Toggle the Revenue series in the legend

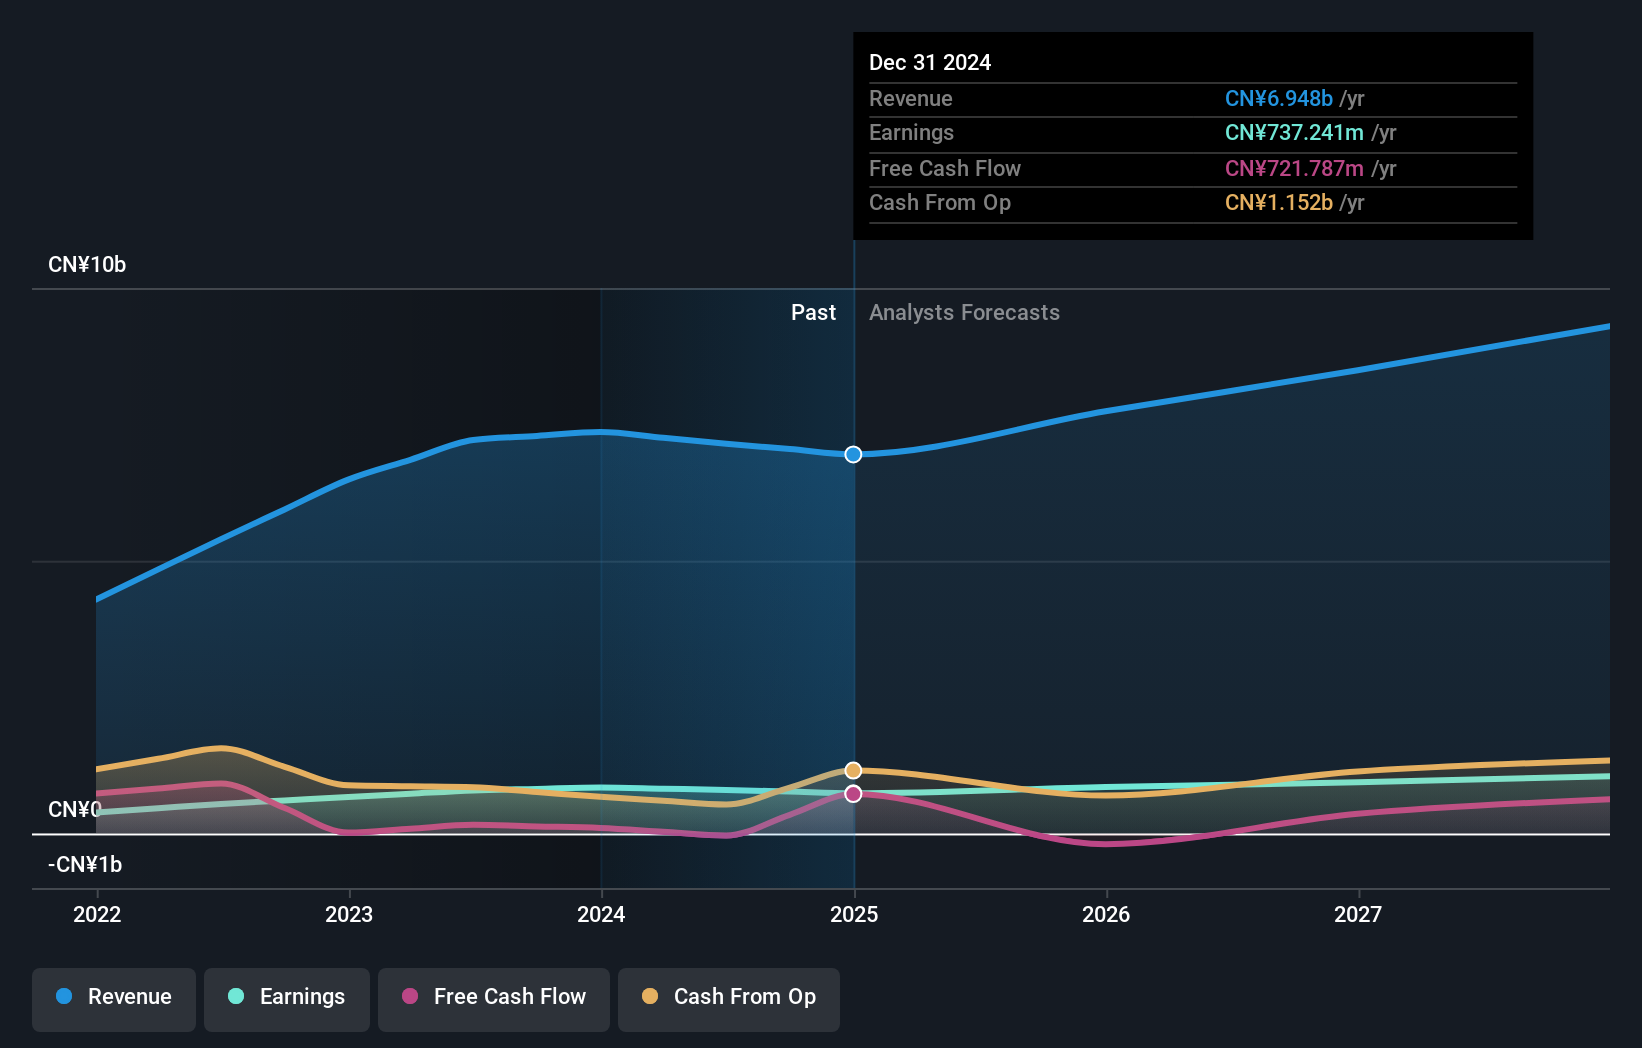pyautogui.click(x=114, y=999)
